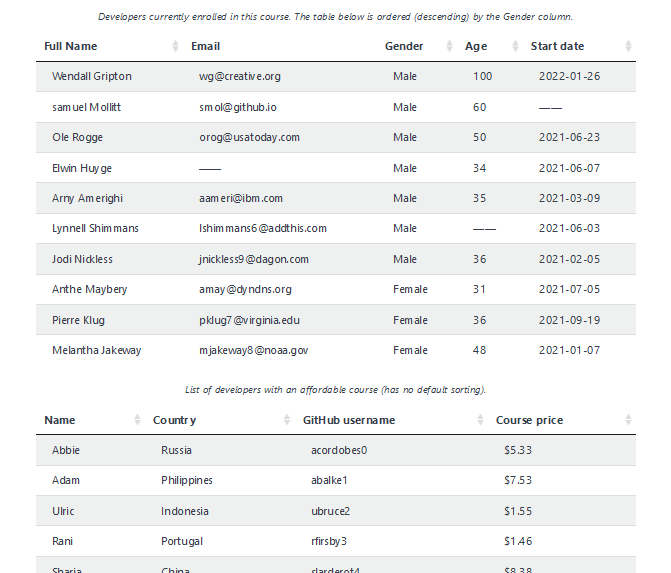Click the GitHub username header label
Screen dimensions: 671x573
click(349, 421)
